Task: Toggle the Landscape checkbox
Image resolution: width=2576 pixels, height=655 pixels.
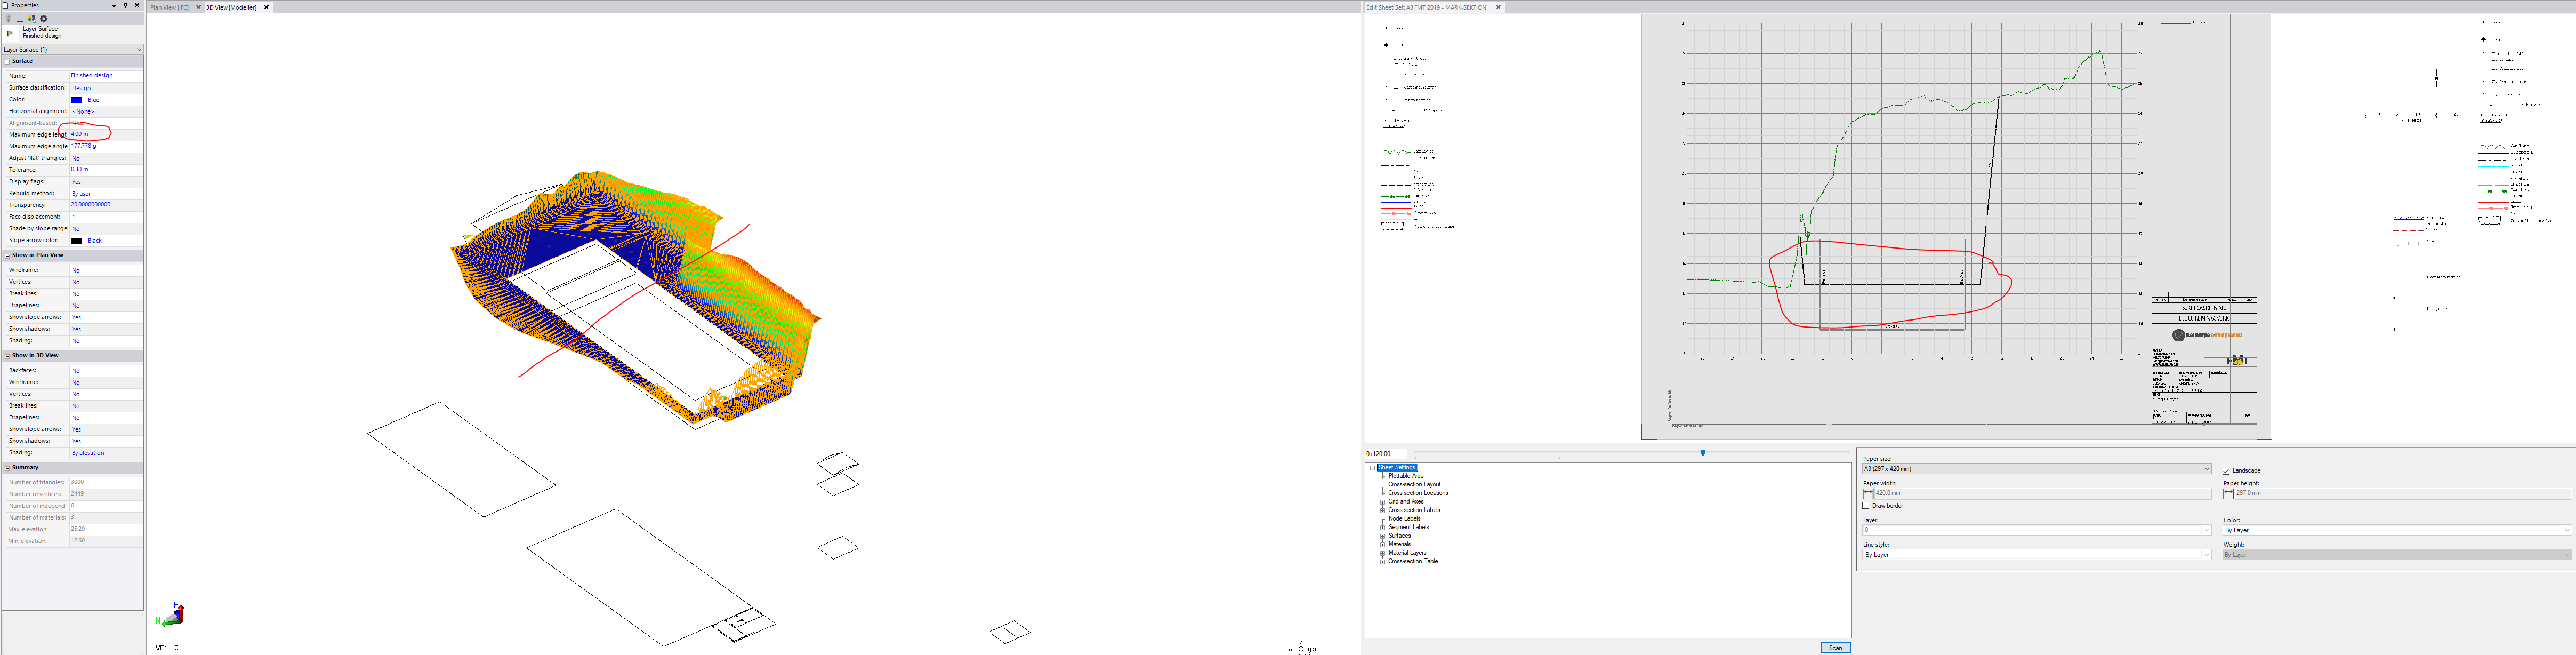Action: pyautogui.click(x=2226, y=471)
